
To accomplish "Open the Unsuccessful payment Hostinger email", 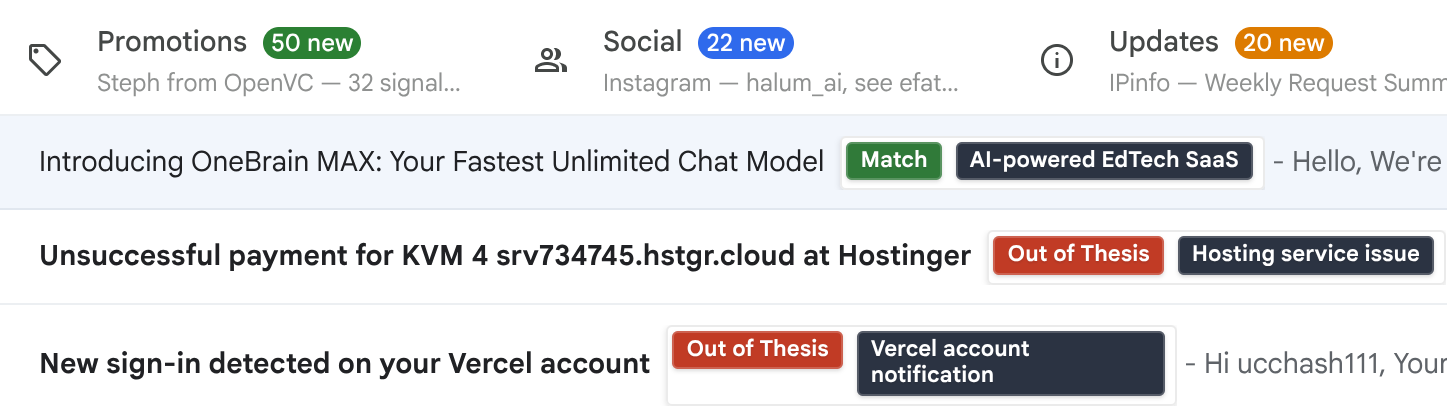I will pos(723,257).
